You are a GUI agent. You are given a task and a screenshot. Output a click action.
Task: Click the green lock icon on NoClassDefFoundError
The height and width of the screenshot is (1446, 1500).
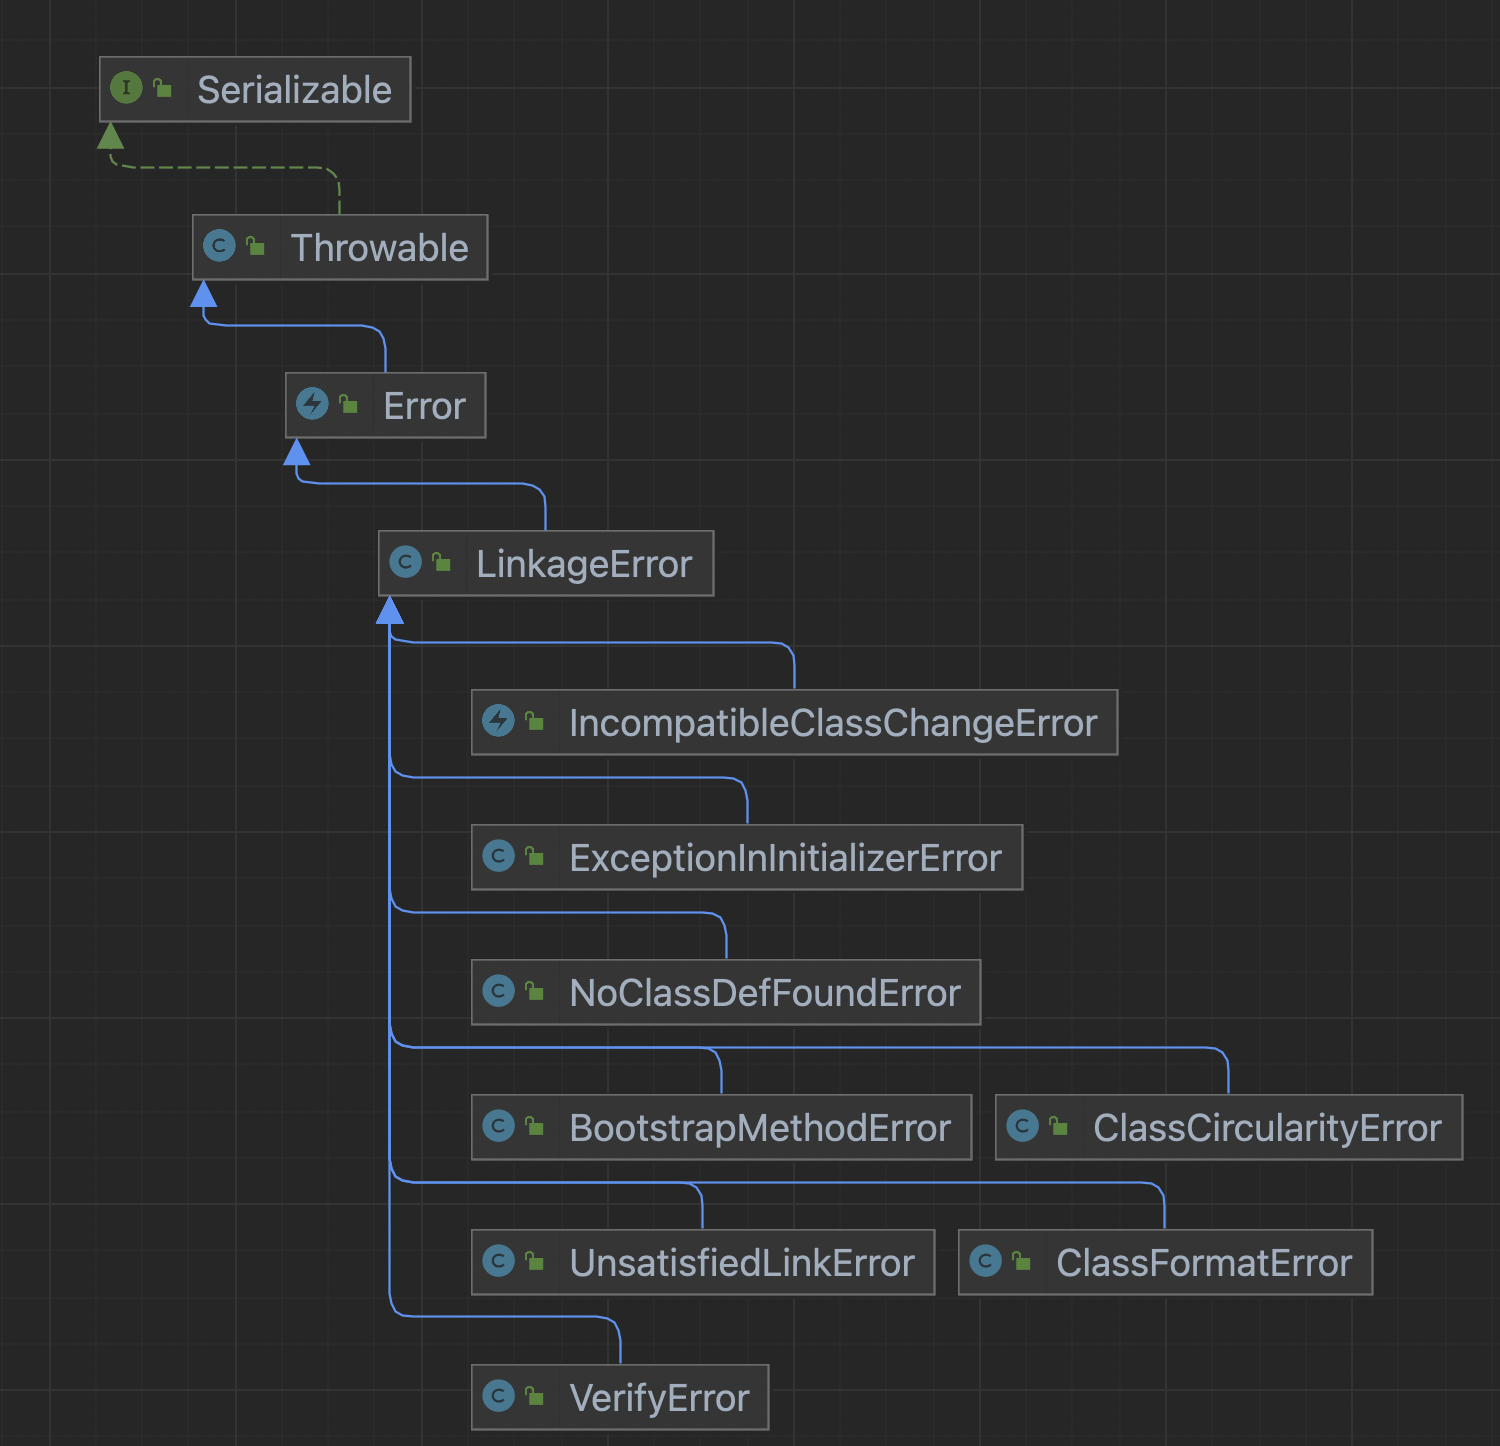coord(535,991)
